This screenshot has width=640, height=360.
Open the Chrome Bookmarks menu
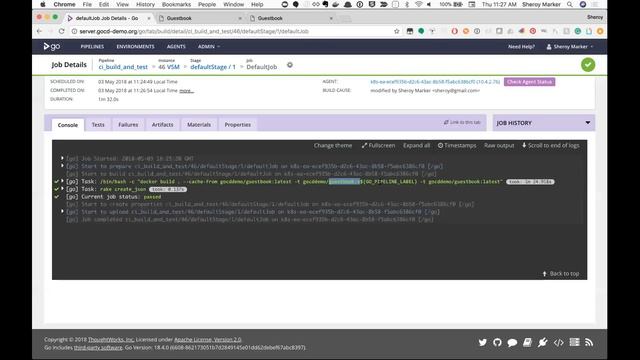(176, 4)
